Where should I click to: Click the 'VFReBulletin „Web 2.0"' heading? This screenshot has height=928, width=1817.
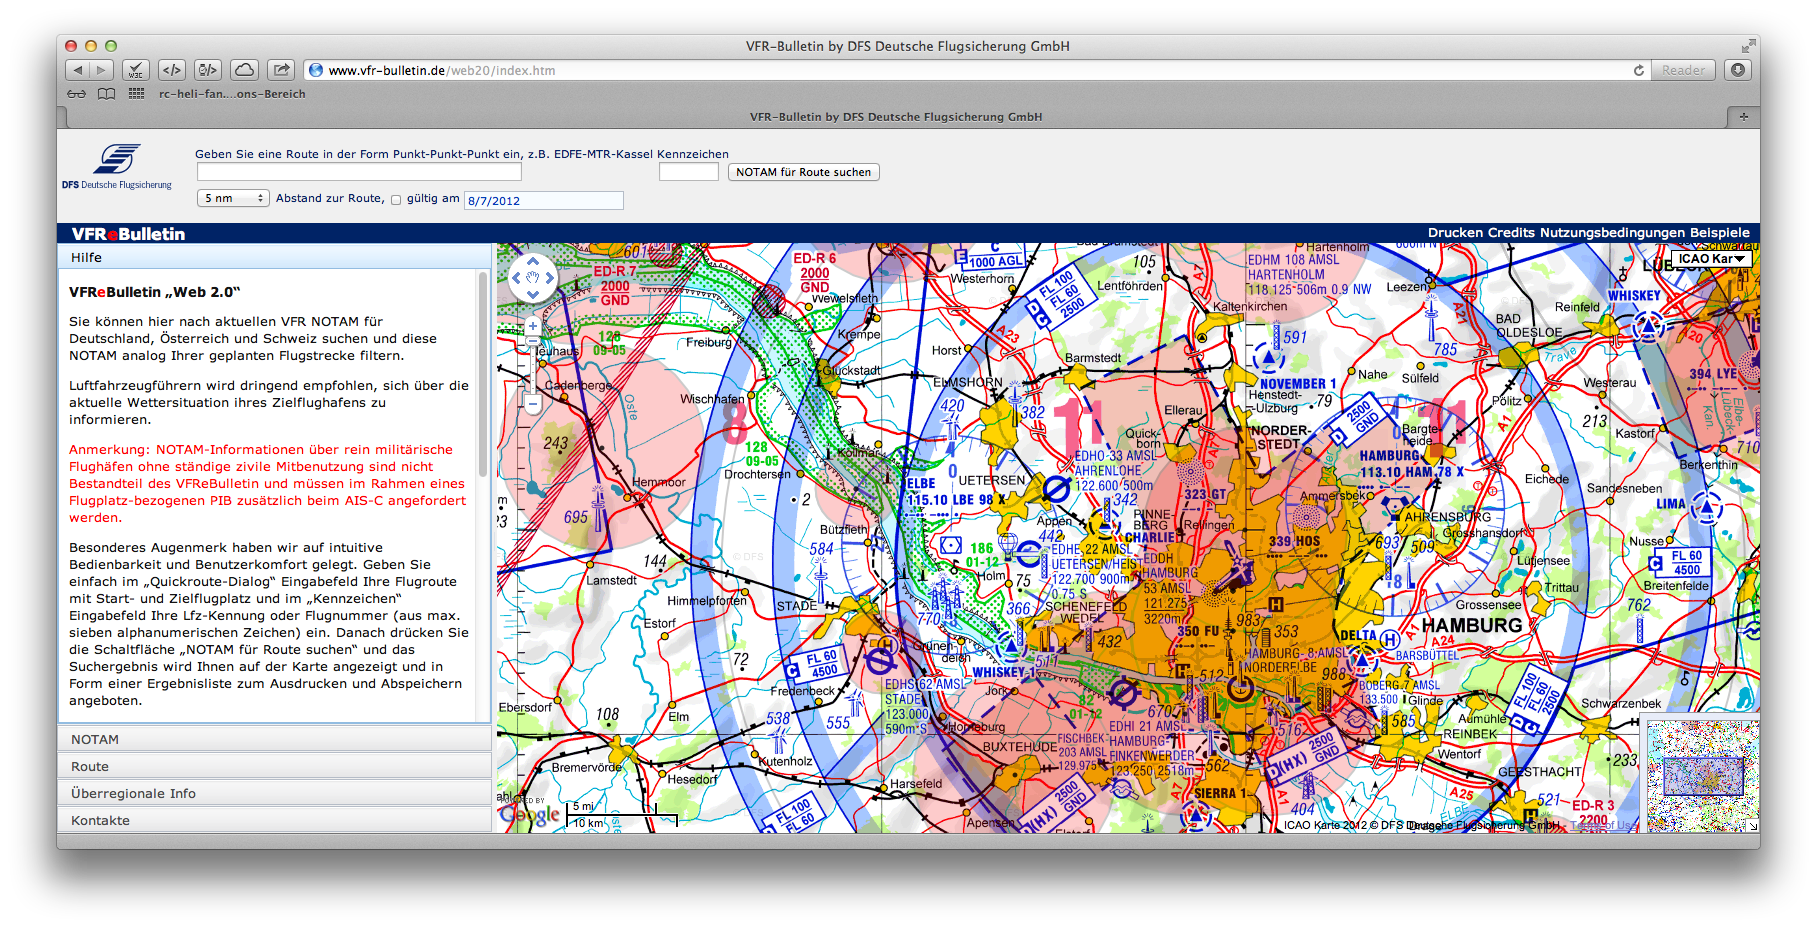155,292
